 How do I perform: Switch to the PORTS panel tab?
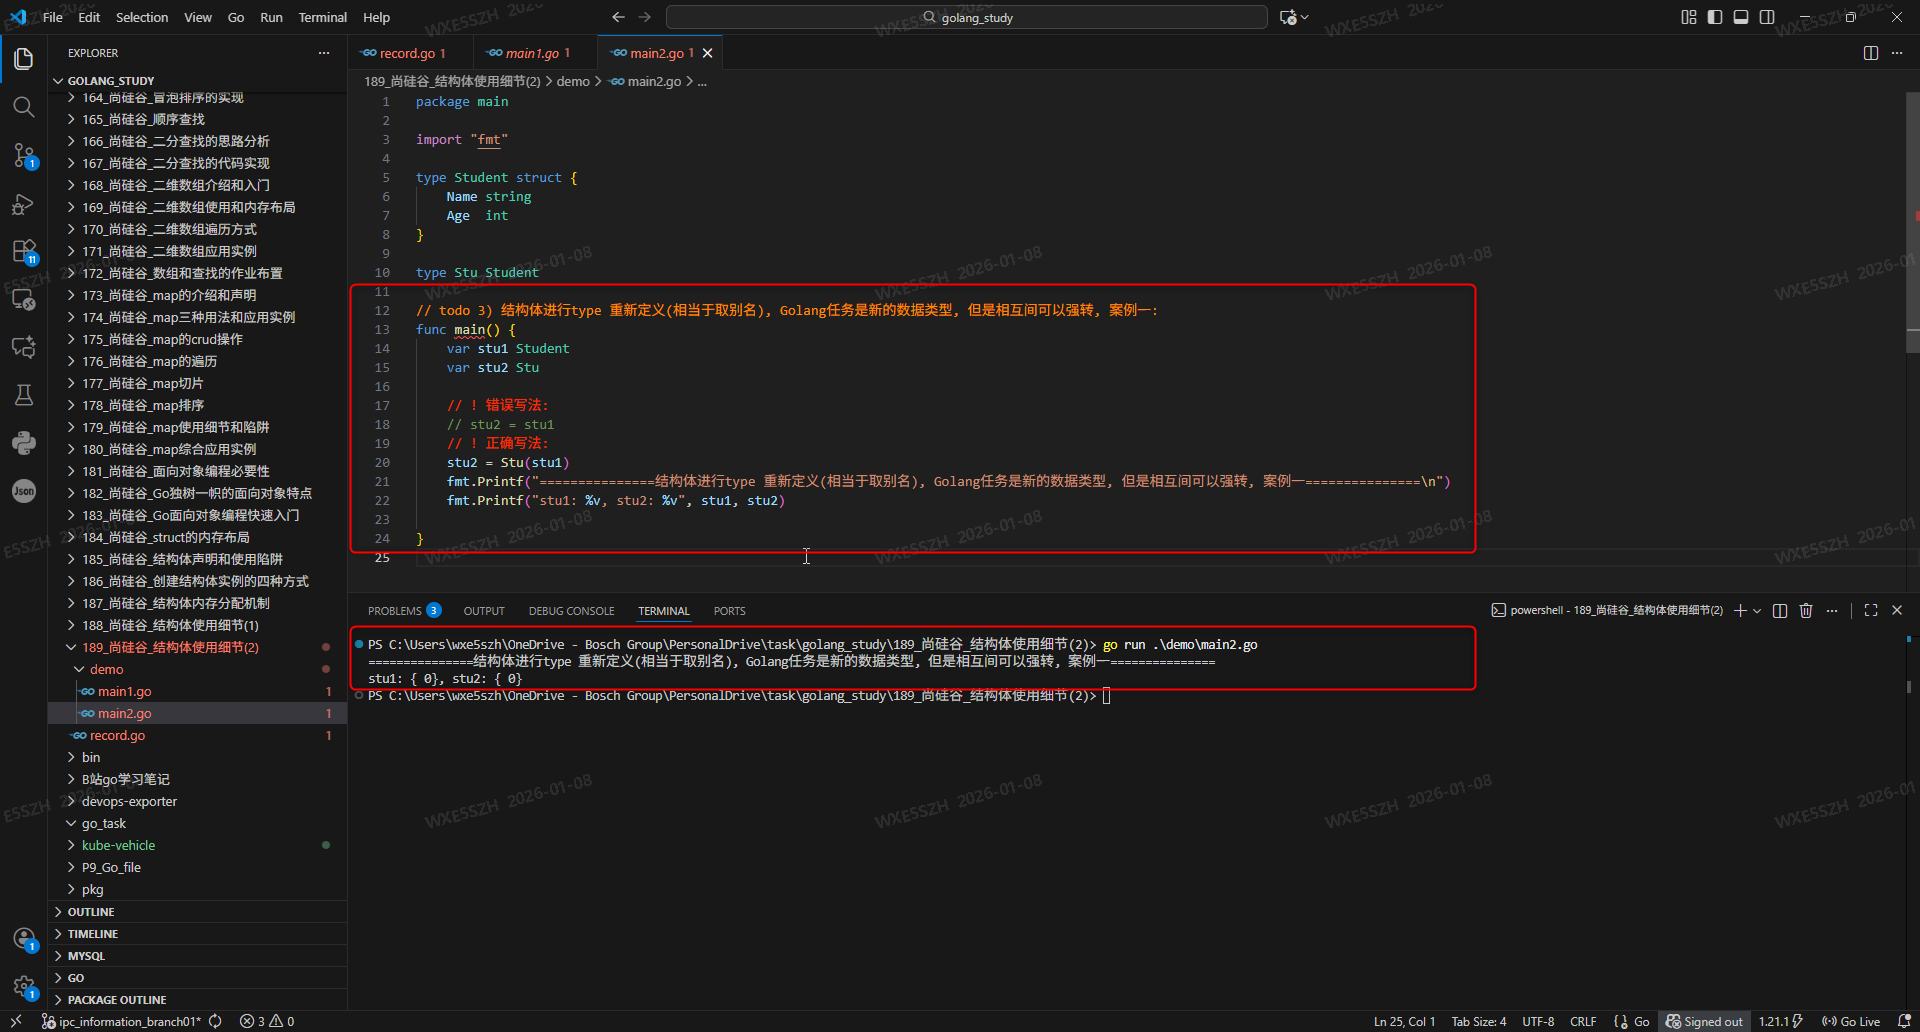[729, 610]
